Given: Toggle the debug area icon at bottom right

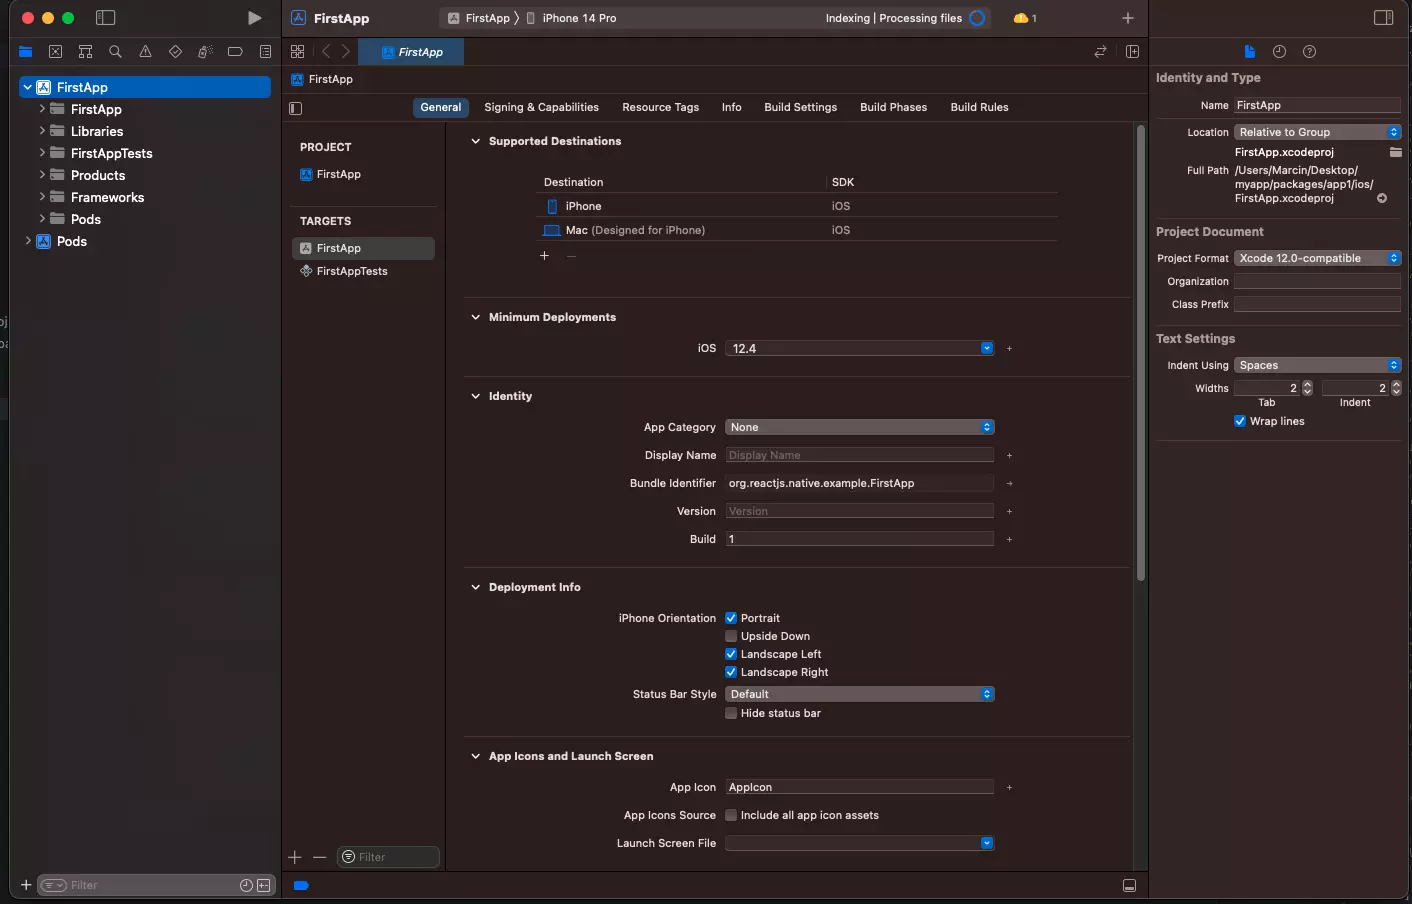Looking at the screenshot, I should [x=1129, y=886].
